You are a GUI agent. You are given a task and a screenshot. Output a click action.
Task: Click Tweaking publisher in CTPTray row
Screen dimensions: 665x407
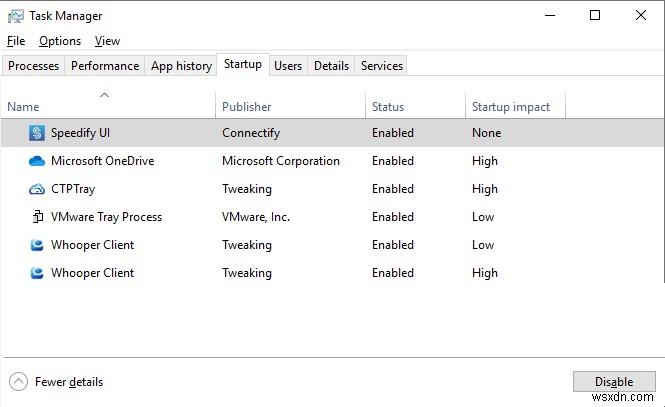[247, 189]
